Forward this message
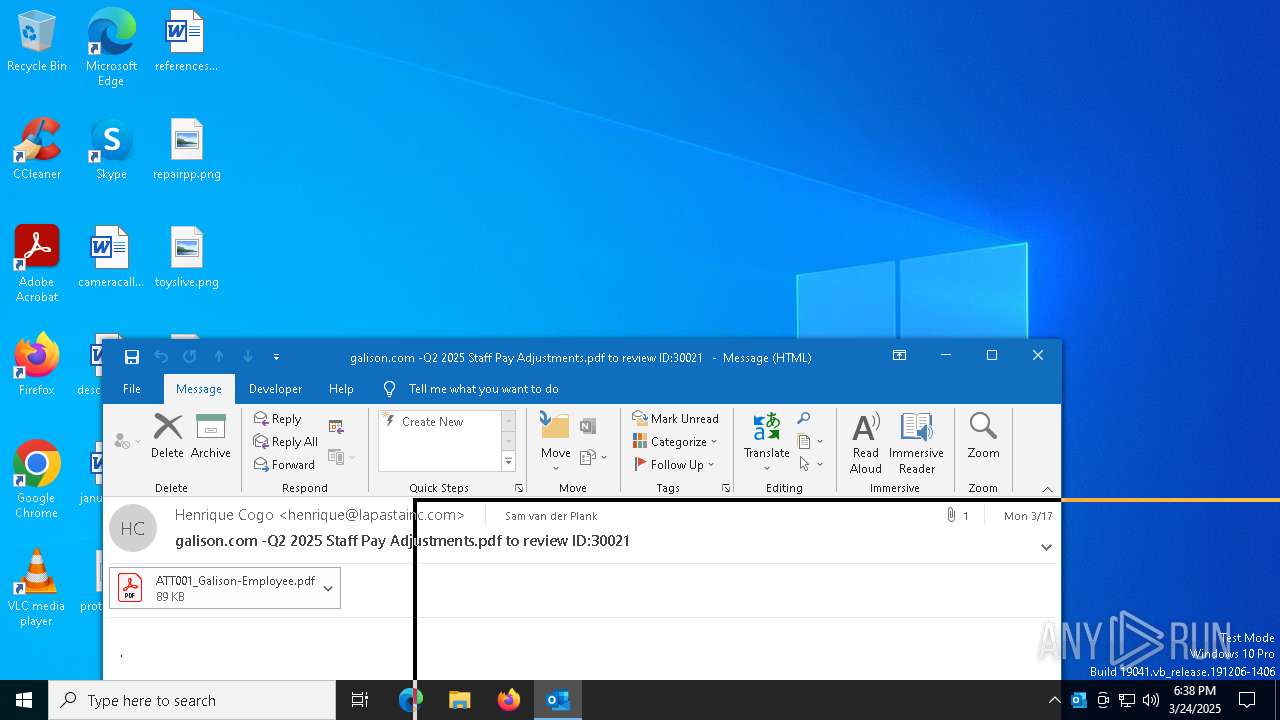Screen dimensions: 1280x720 click(284, 465)
